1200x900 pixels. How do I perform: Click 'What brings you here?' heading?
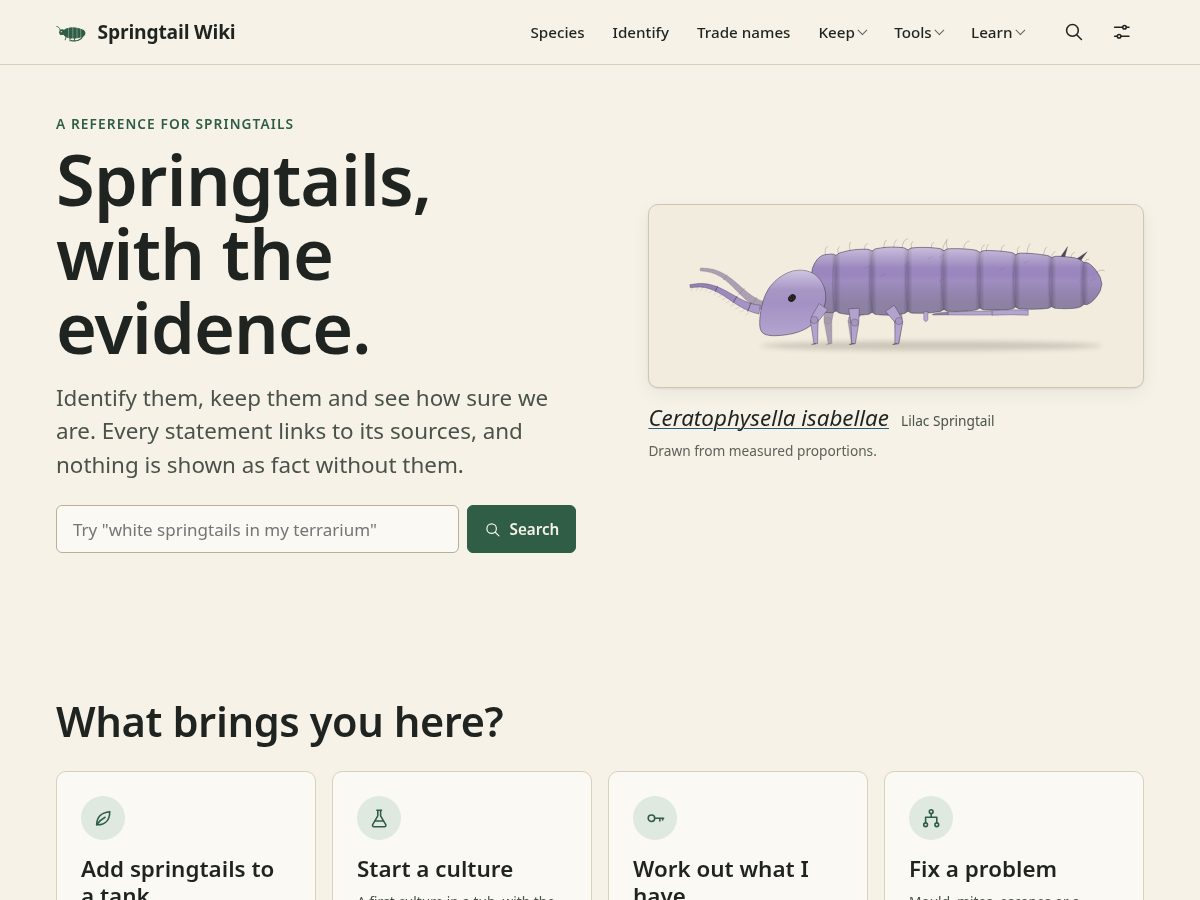280,722
